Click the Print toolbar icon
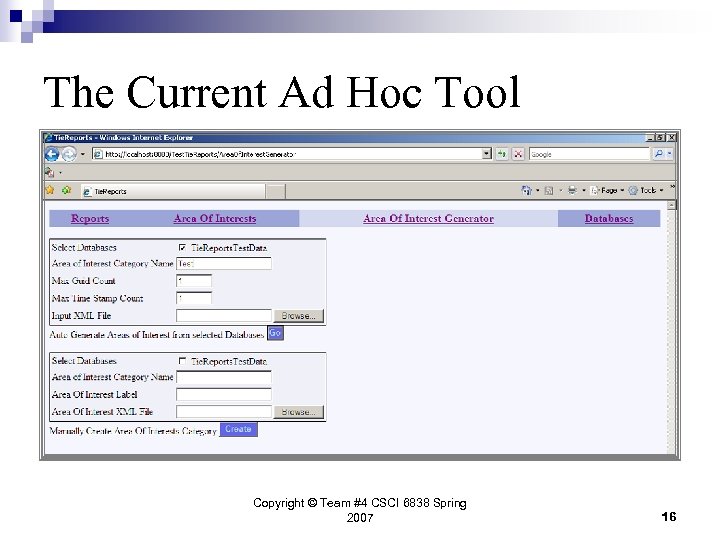Screen dimensions: 720x540 [572, 190]
